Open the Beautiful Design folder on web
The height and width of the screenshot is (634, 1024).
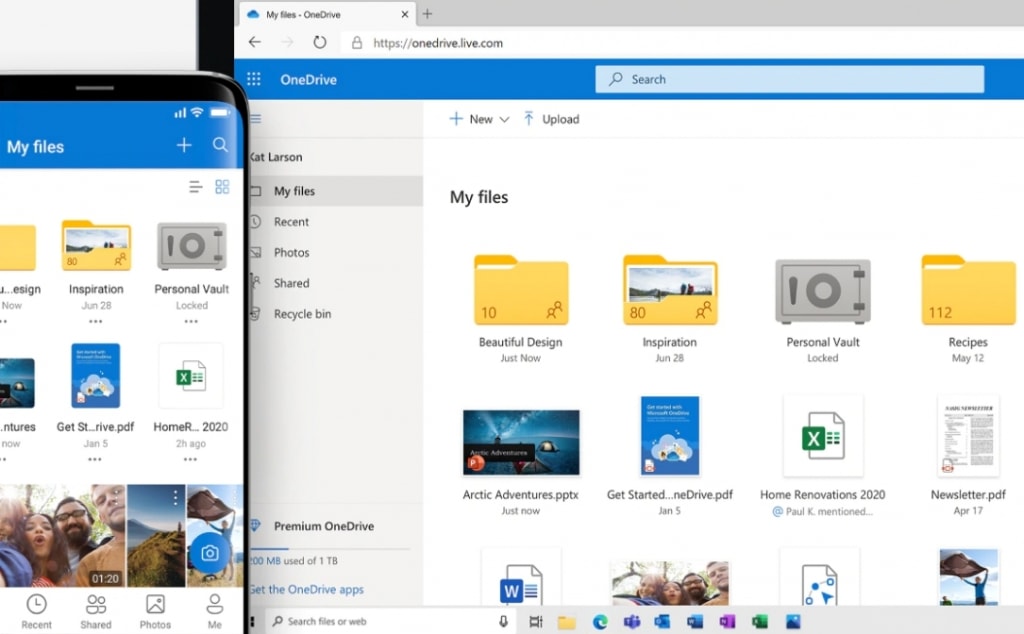pos(520,290)
